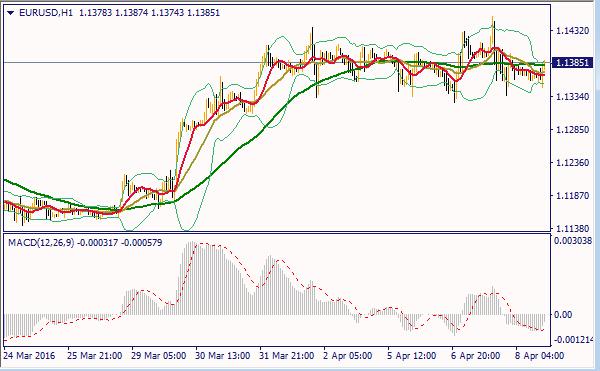Image resolution: width=600 pixels, height=371 pixels.
Task: Click the current price label 1.13851
Action: (572, 63)
